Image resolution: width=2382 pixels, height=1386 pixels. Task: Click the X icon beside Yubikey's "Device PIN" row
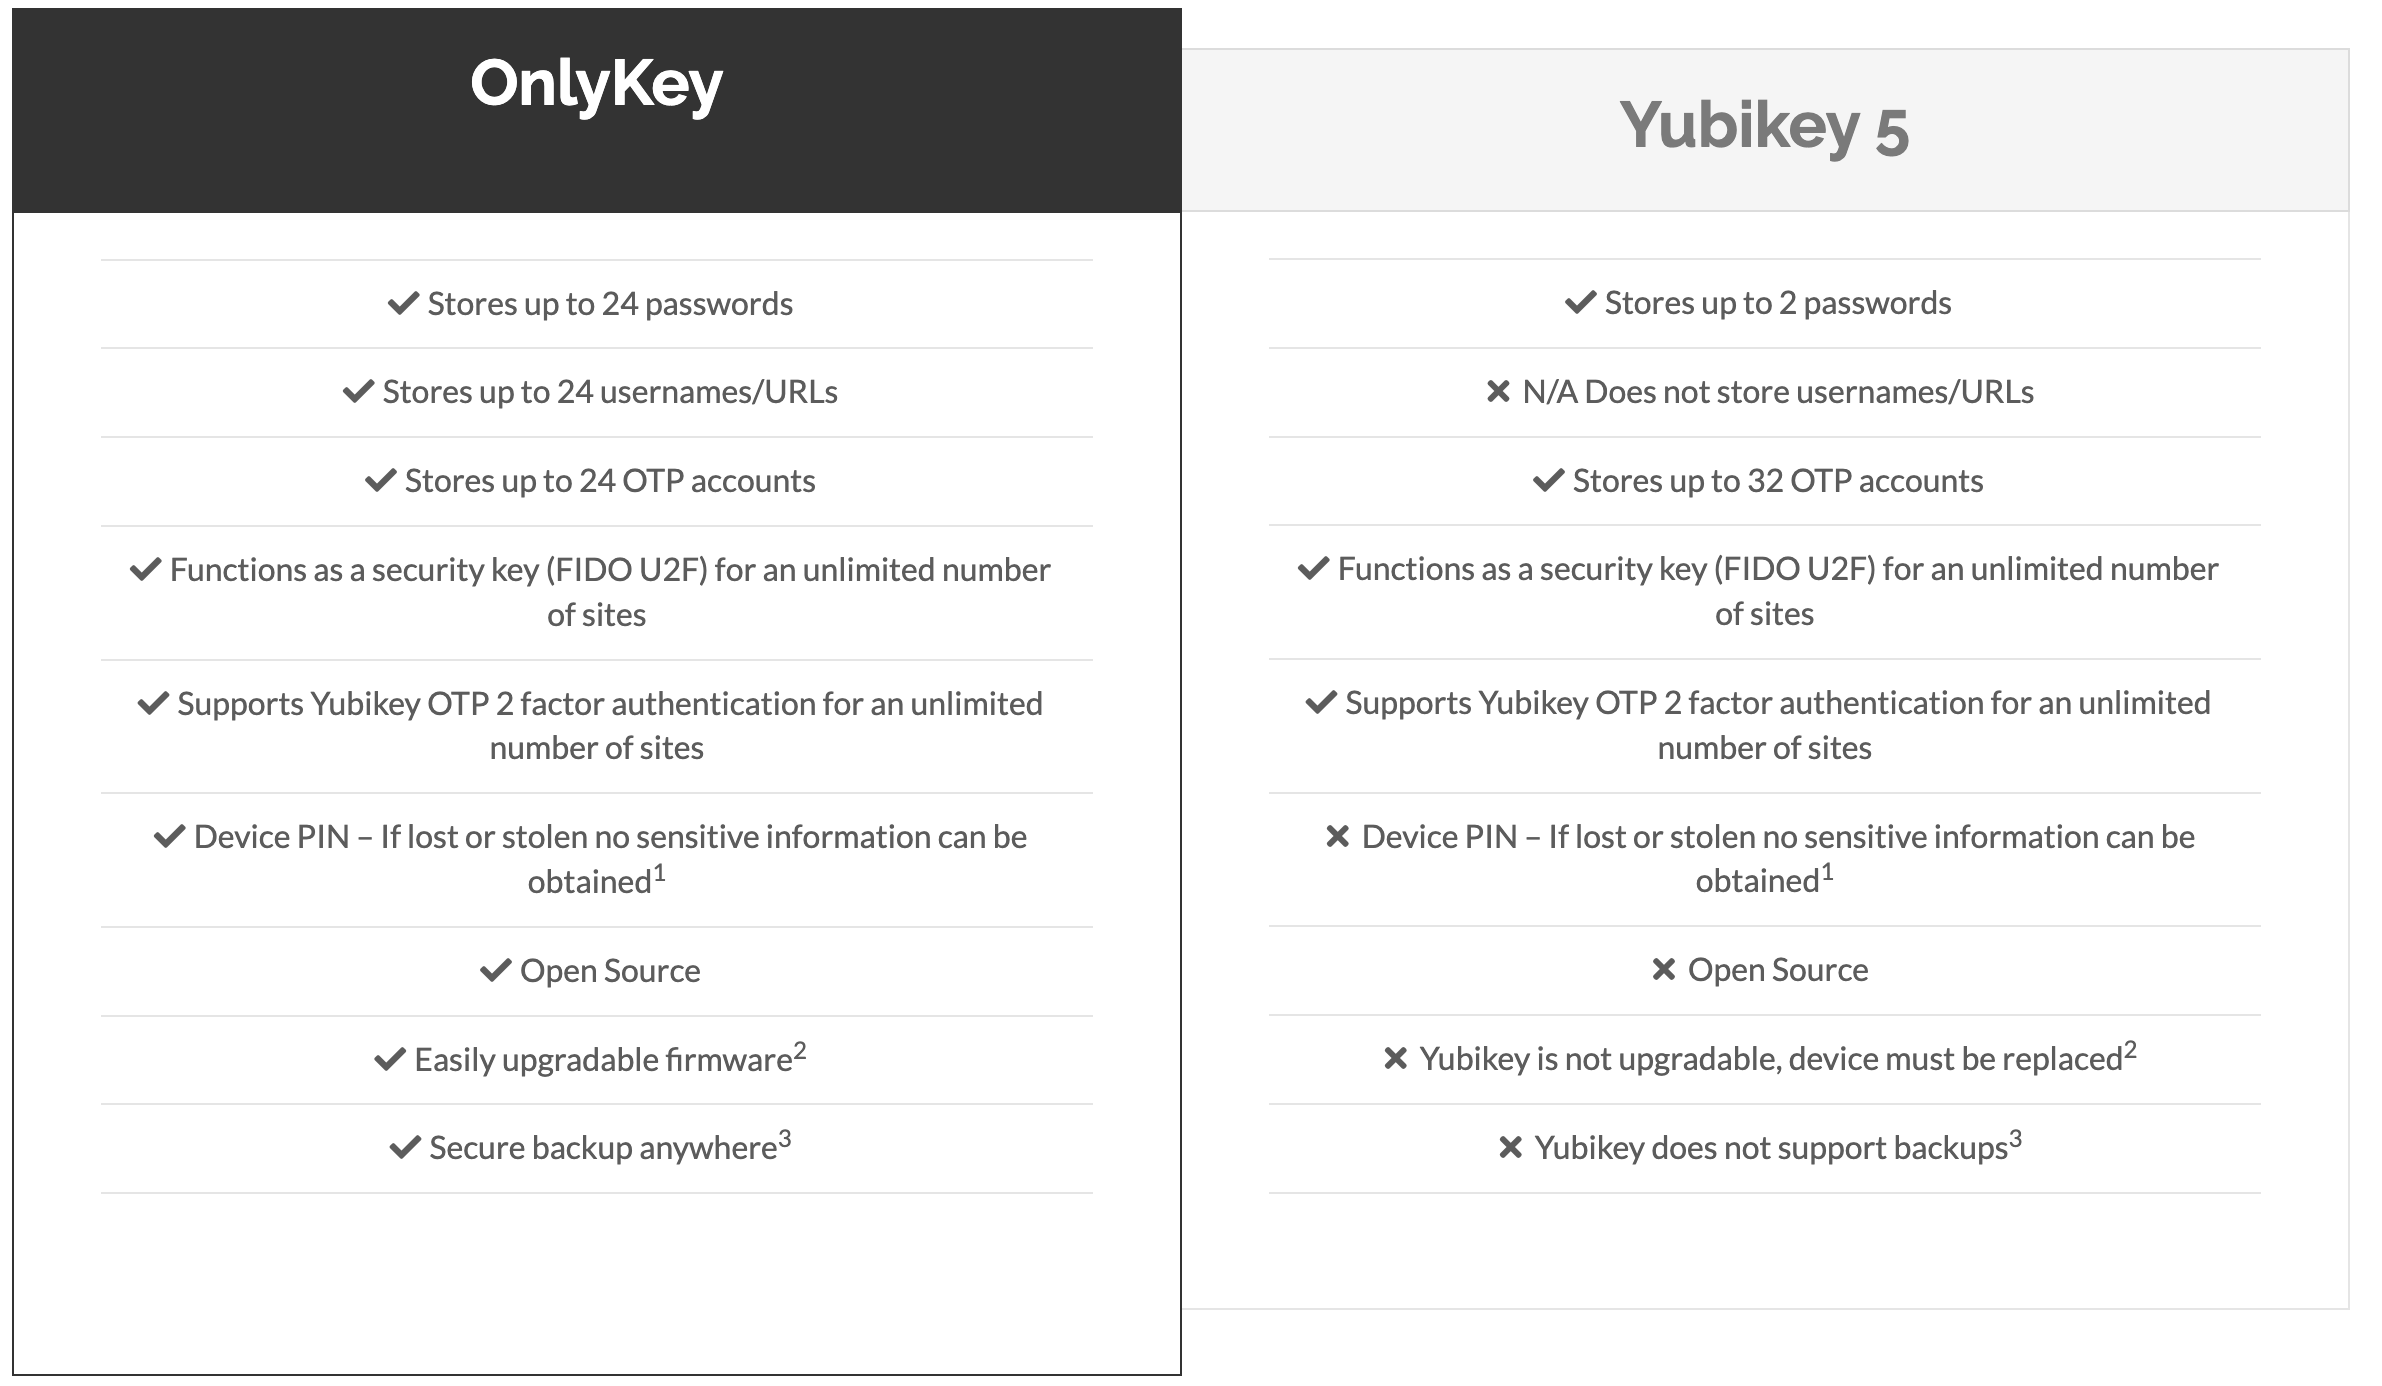pos(1338,836)
